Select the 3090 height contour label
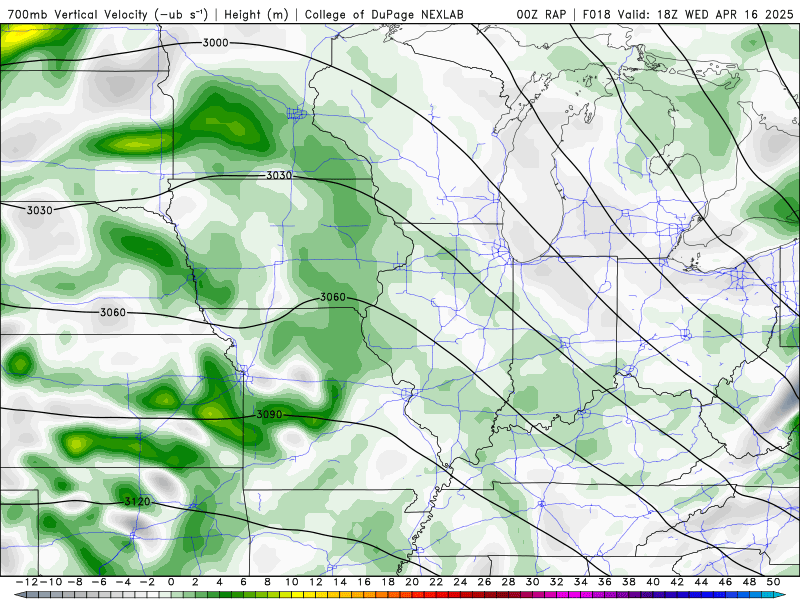 tap(269, 414)
